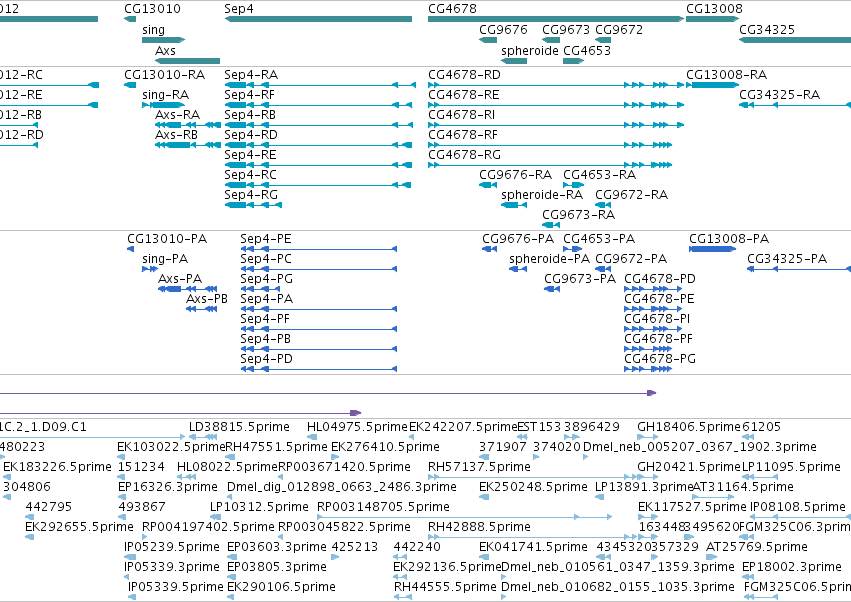Select protein CG13008-PA bar
The image size is (851, 602).
(x=713, y=249)
